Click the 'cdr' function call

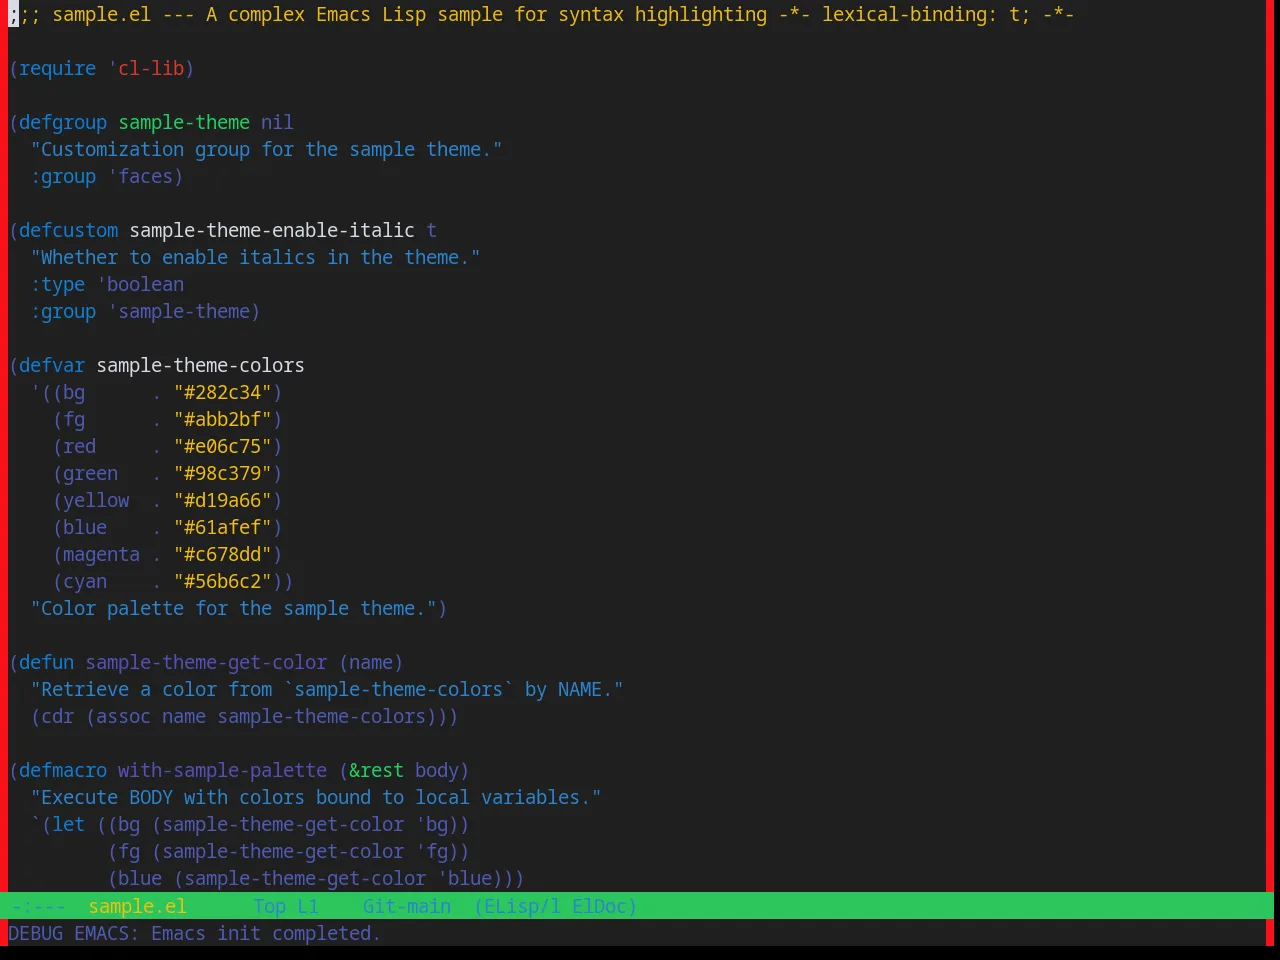click(x=58, y=716)
